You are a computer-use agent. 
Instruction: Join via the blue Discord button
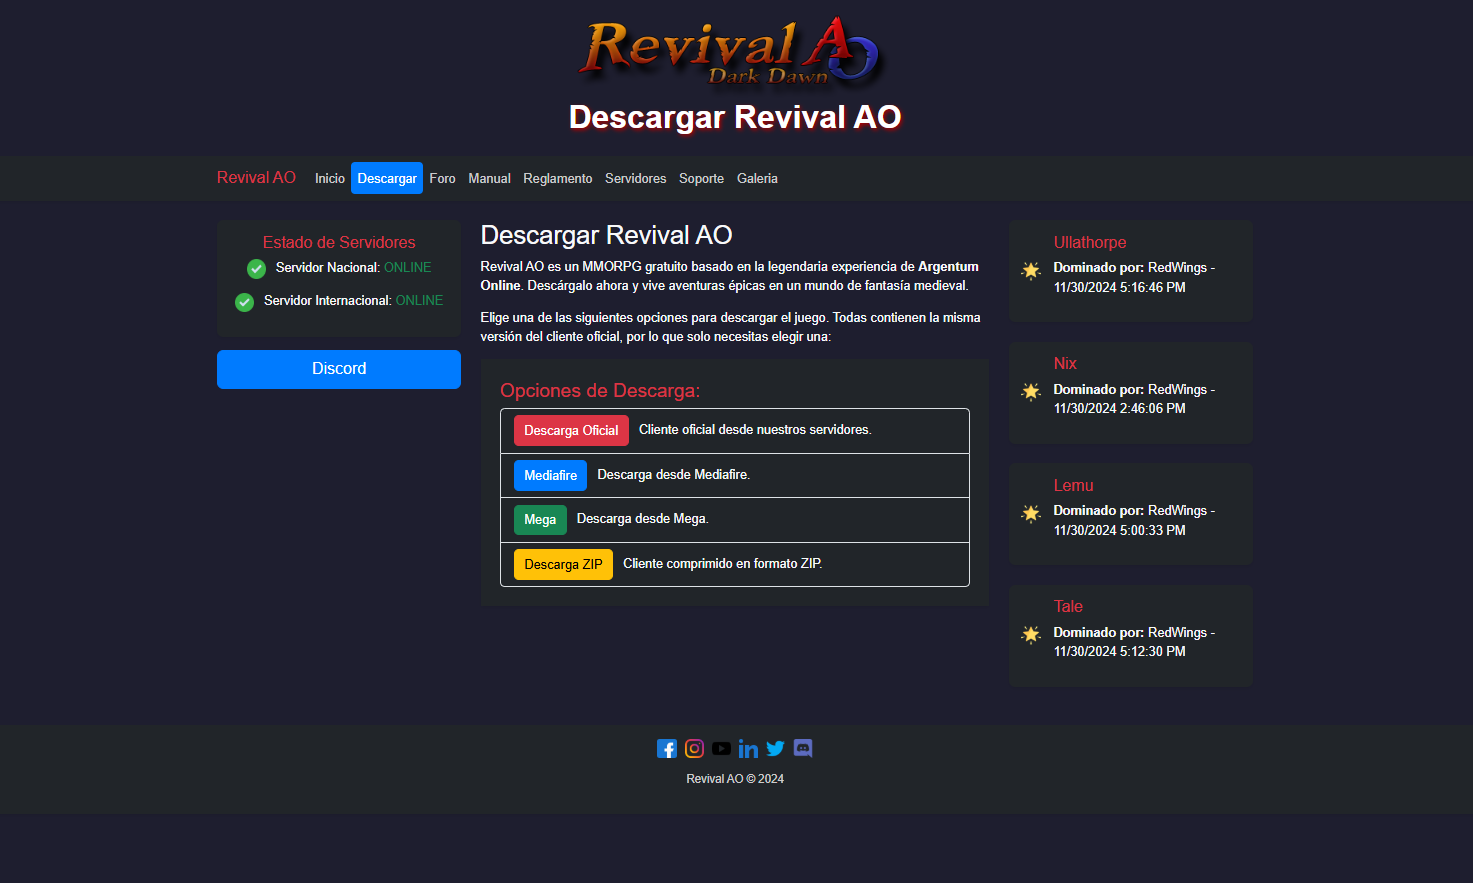pyautogui.click(x=339, y=368)
